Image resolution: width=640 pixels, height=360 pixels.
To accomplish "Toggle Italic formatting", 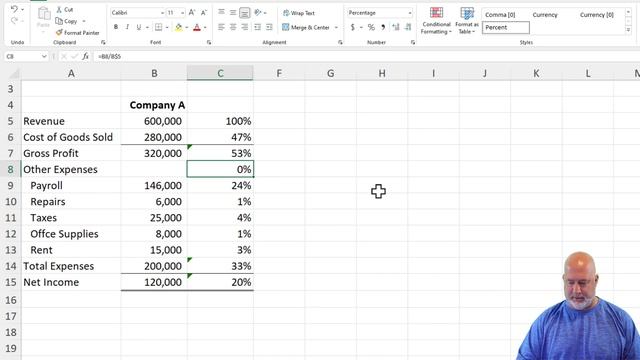I will click(127, 27).
